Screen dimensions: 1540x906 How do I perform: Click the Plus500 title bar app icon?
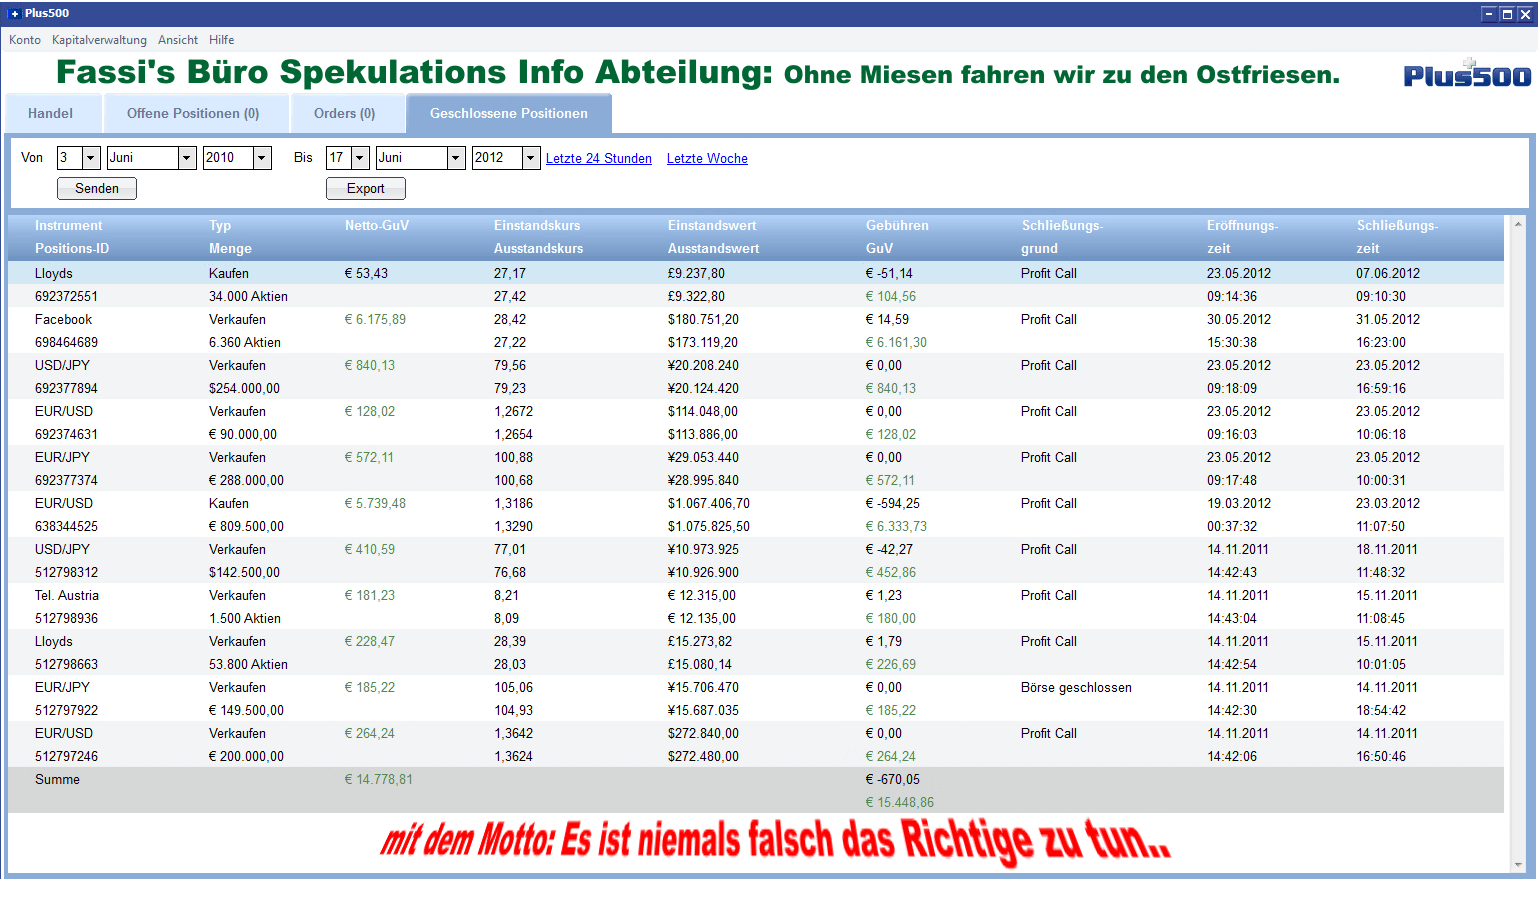[14, 13]
